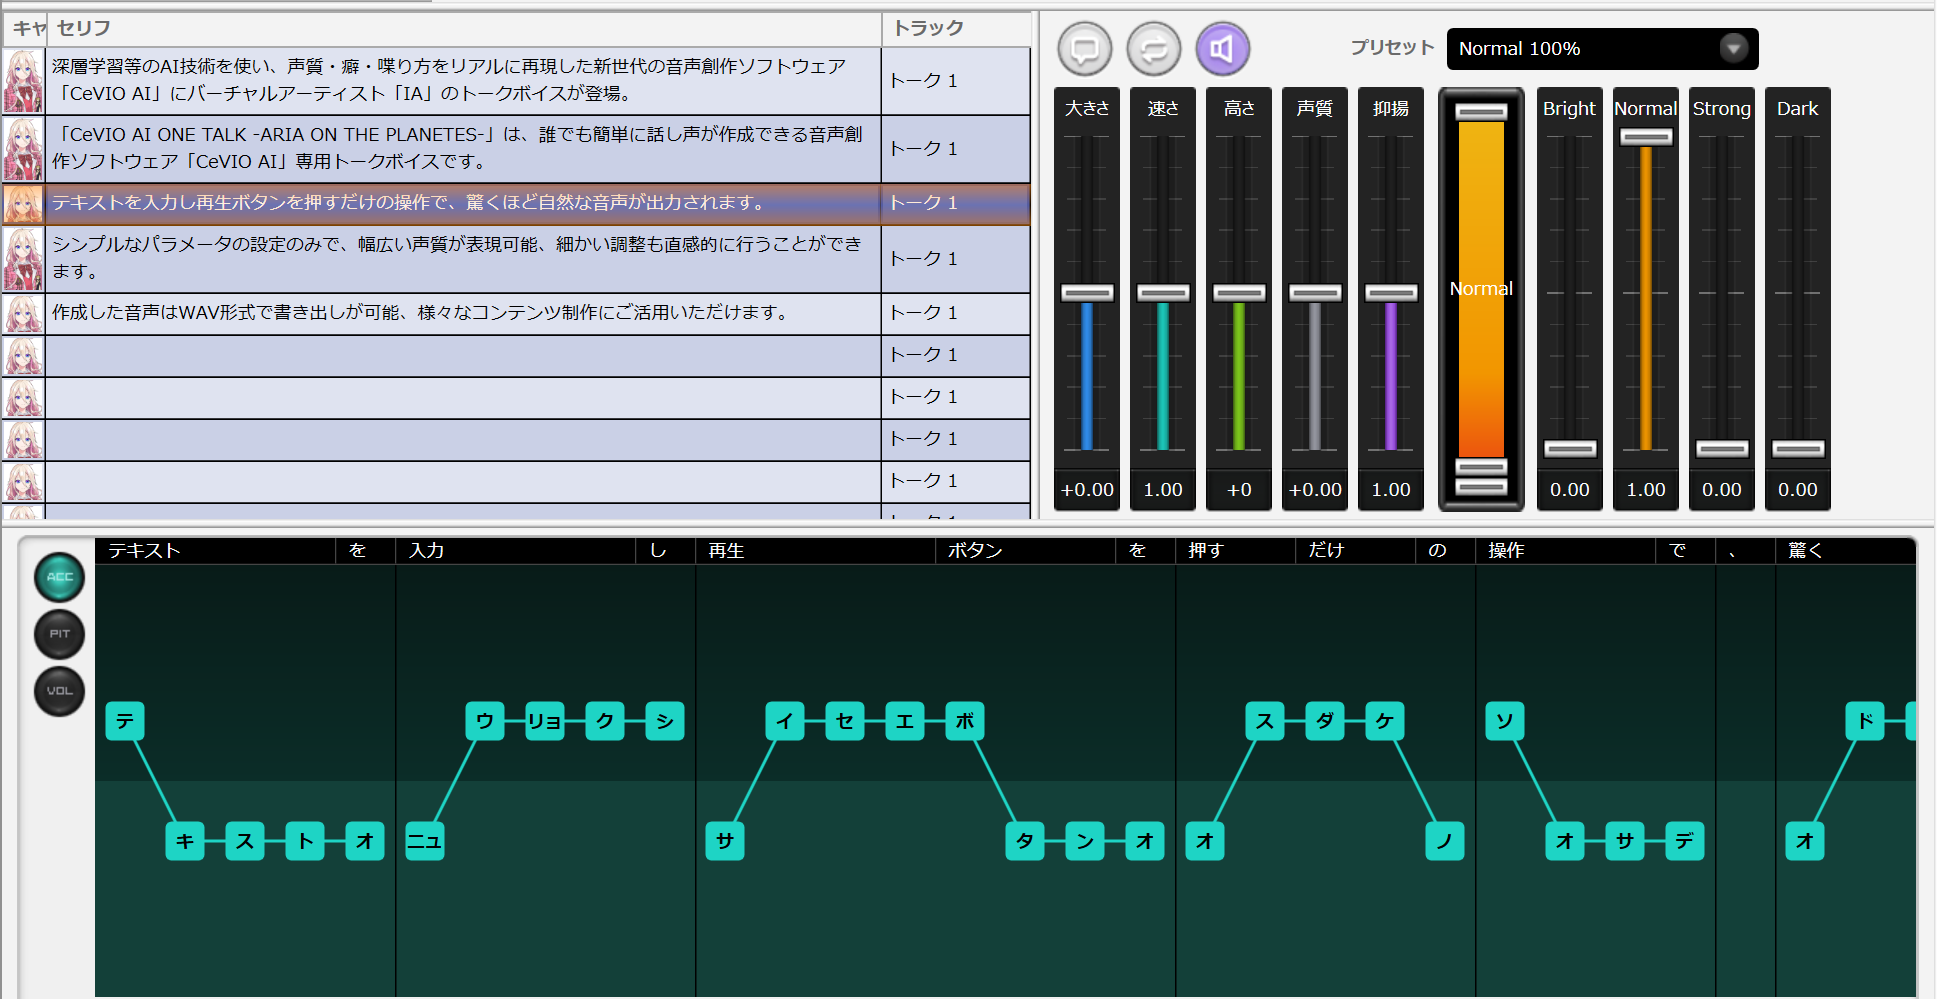The image size is (1937, 999).
Task: Click the キ accent node
Action: point(185,841)
